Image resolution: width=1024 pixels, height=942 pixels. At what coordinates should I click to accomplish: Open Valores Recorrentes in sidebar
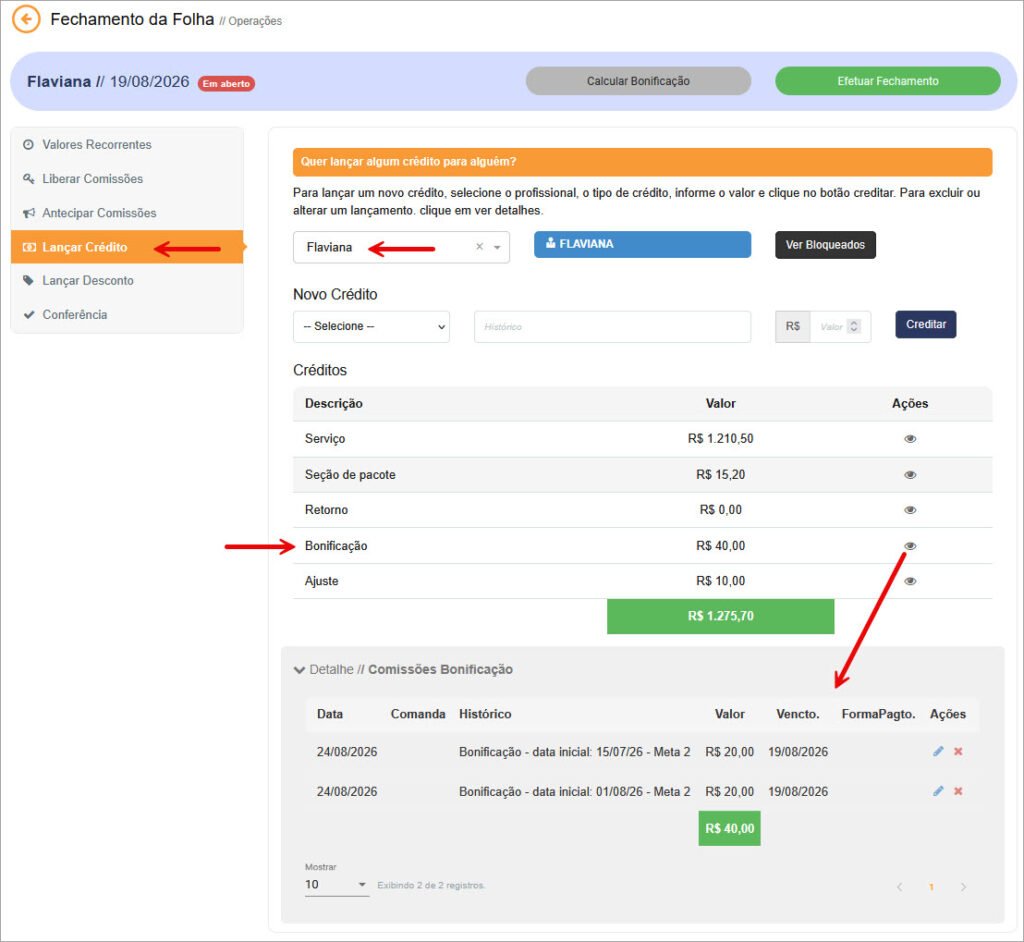(96, 144)
